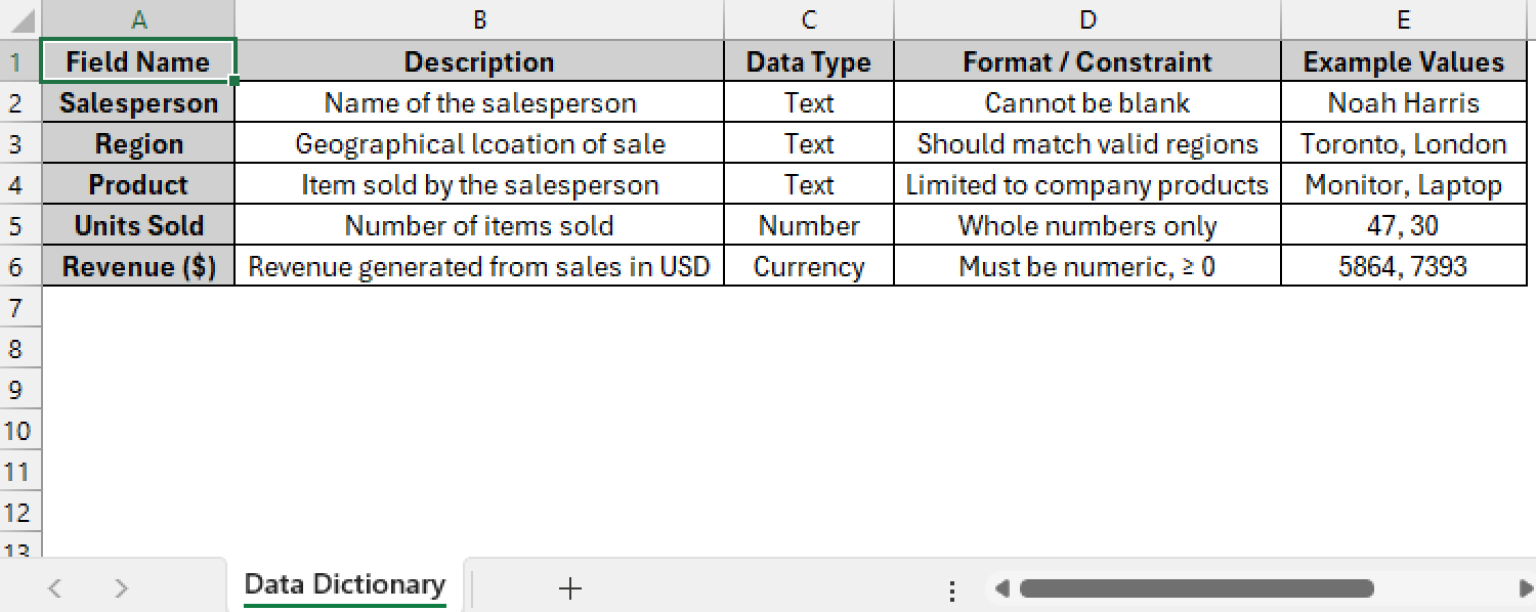Select column header B
Viewport: 1536px width, 612px height.
pos(479,18)
